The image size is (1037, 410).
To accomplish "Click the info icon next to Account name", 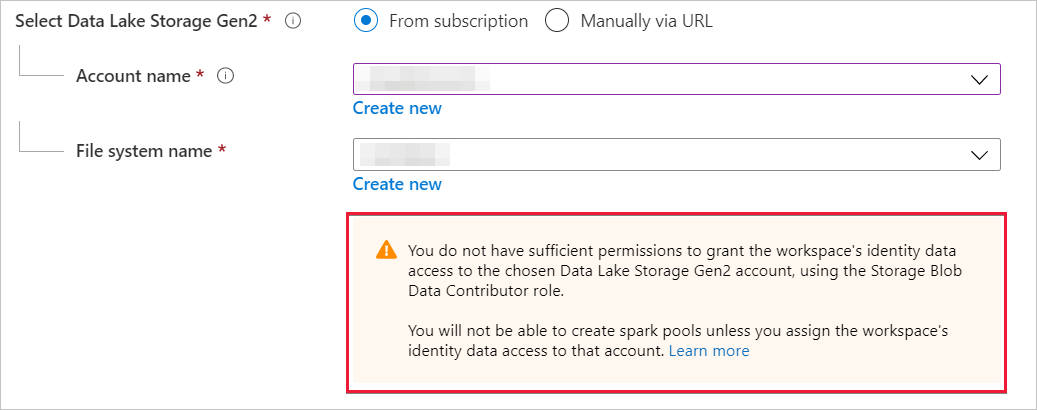I will (x=225, y=77).
